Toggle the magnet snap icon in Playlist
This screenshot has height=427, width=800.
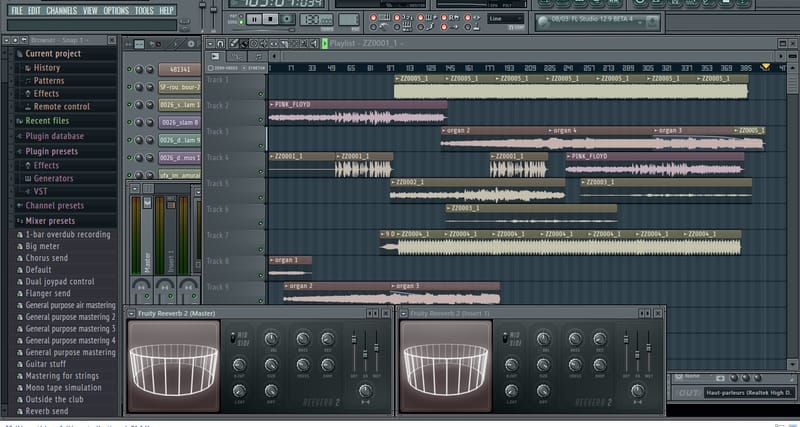click(220, 44)
